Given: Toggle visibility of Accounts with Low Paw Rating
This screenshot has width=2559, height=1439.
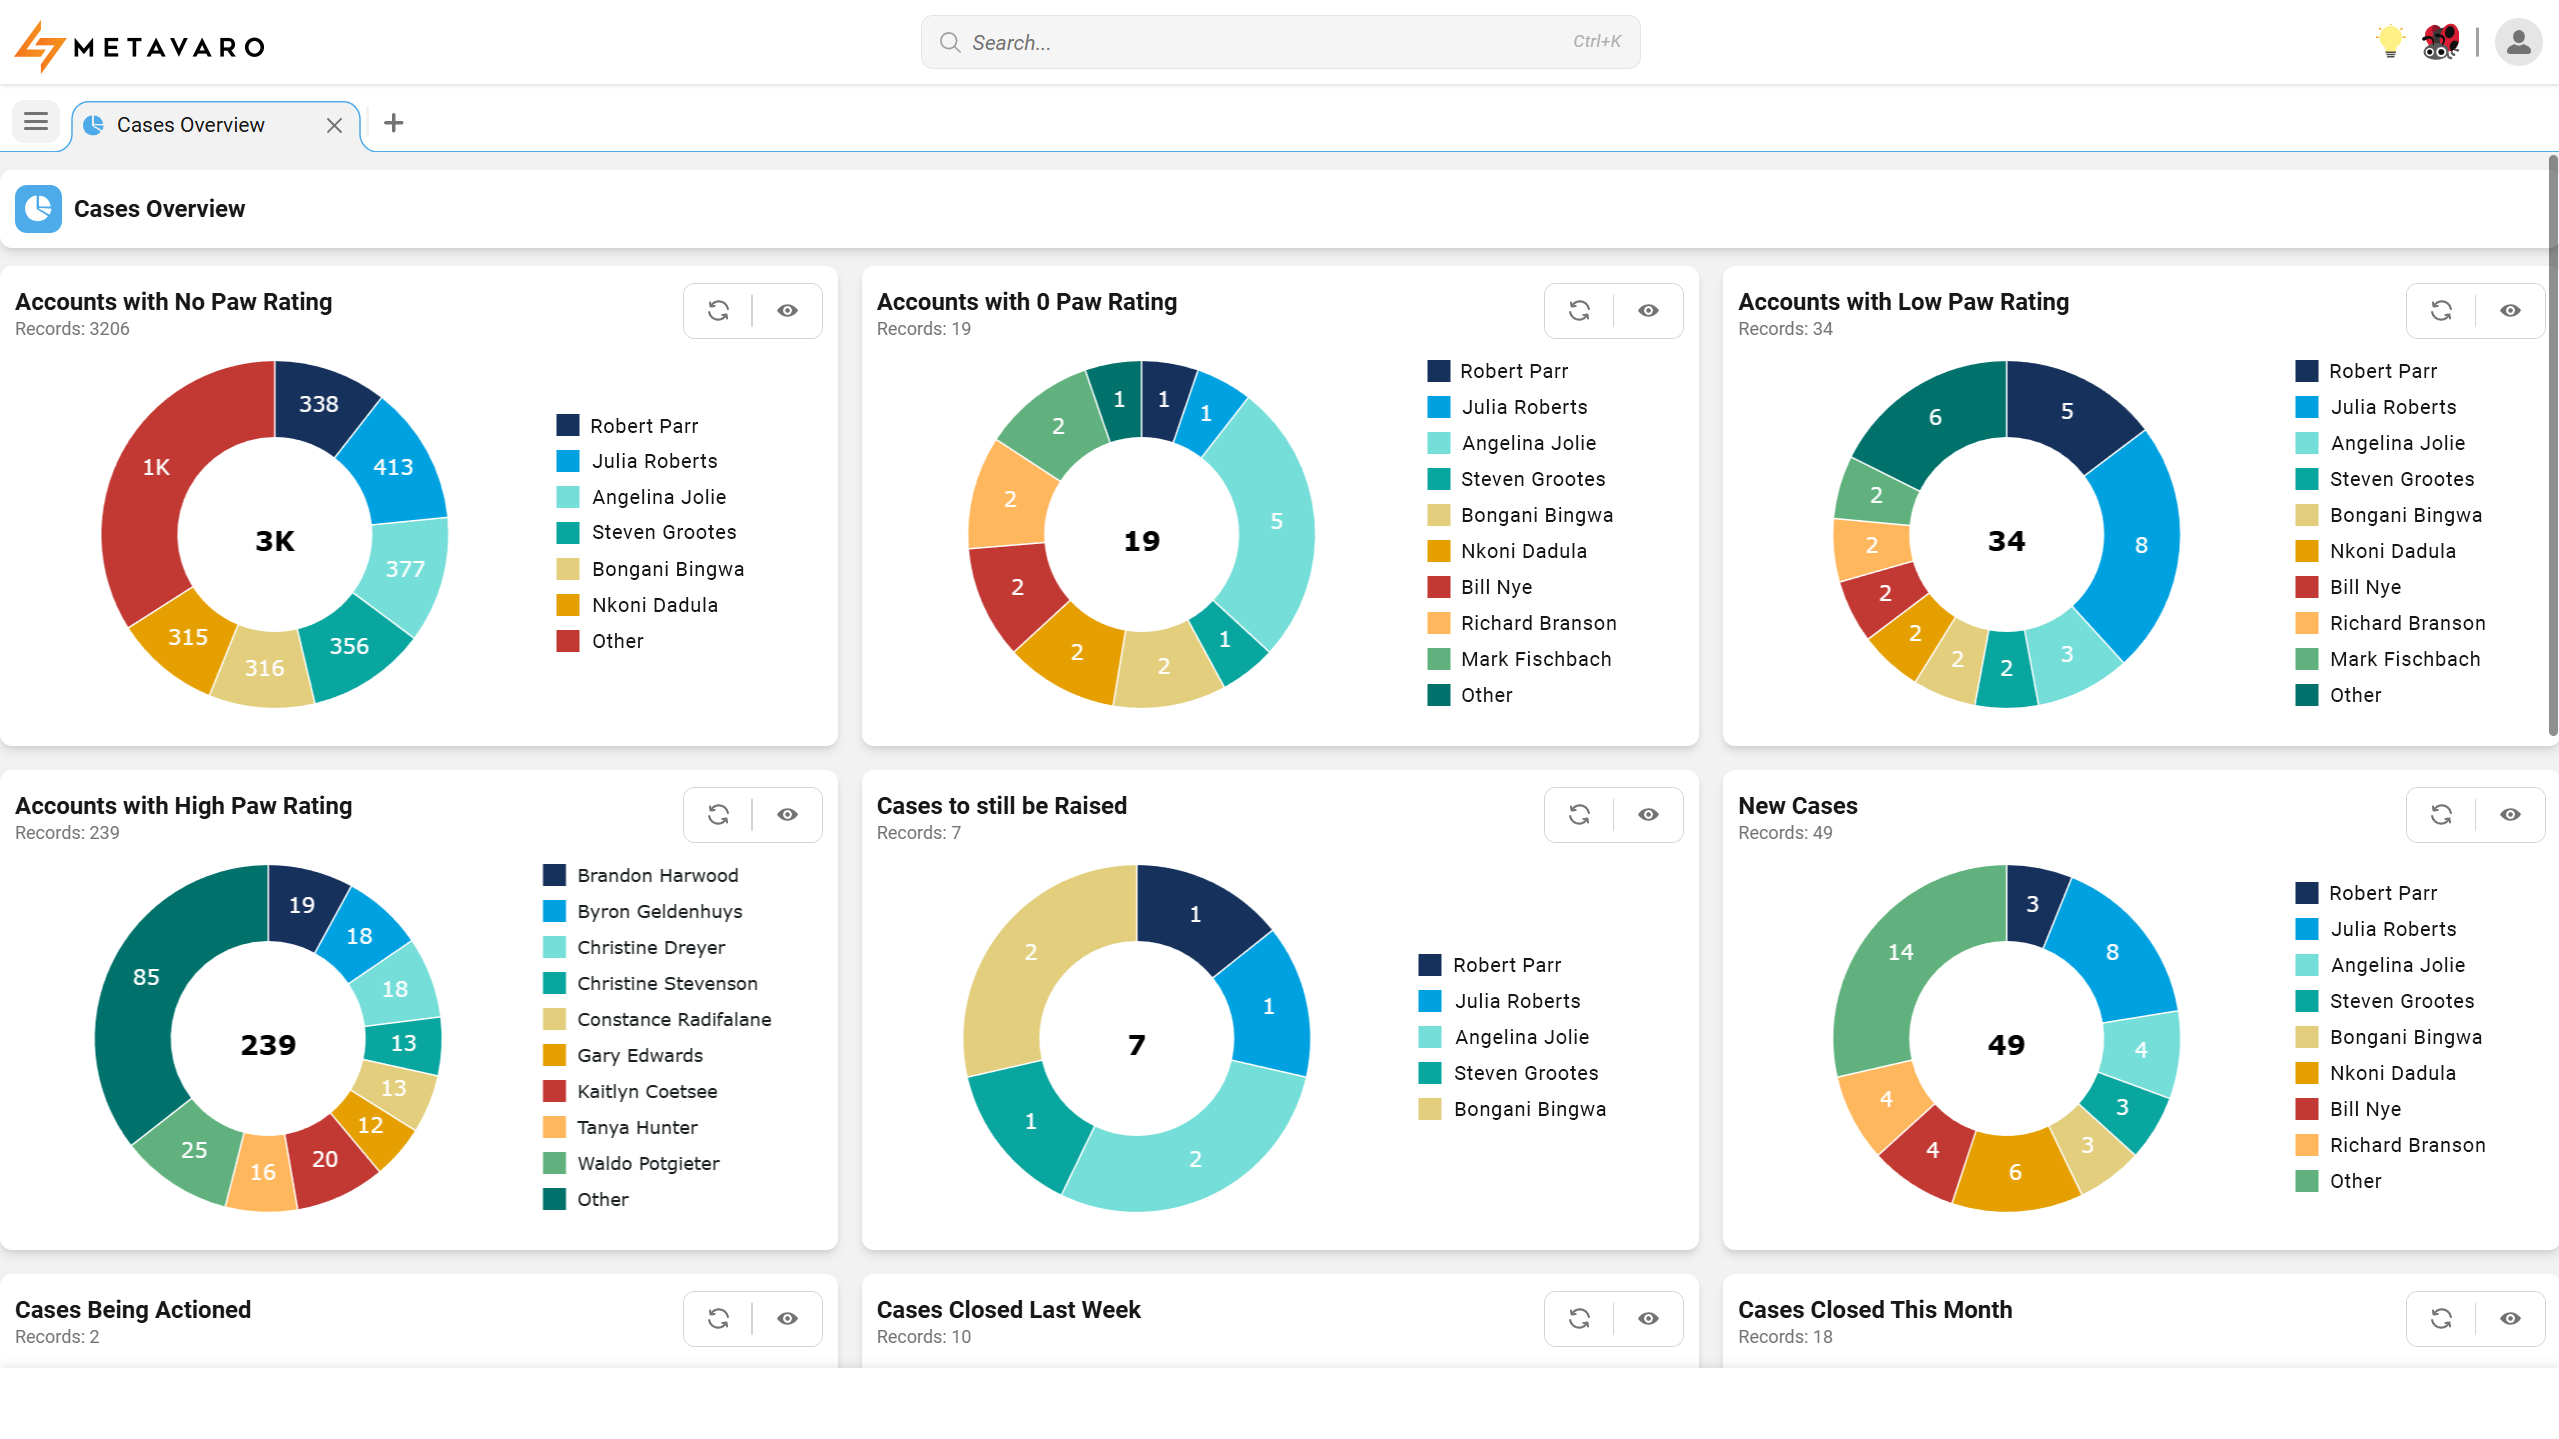Looking at the screenshot, I should [2510, 311].
